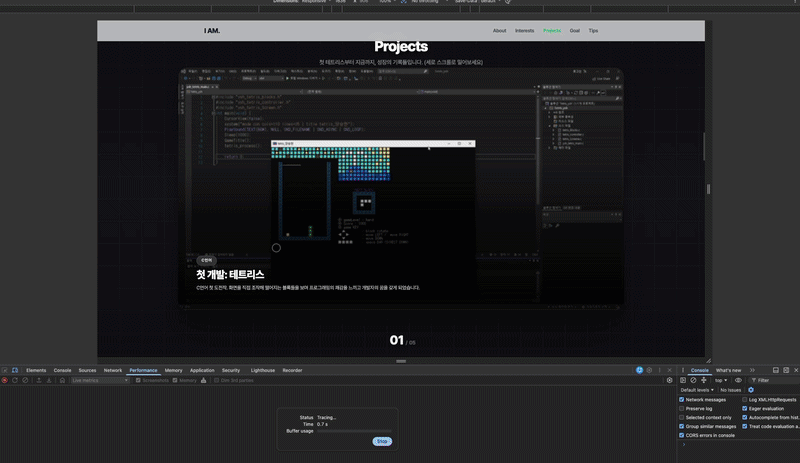Click Goal link in page navbar

pyautogui.click(x=574, y=31)
